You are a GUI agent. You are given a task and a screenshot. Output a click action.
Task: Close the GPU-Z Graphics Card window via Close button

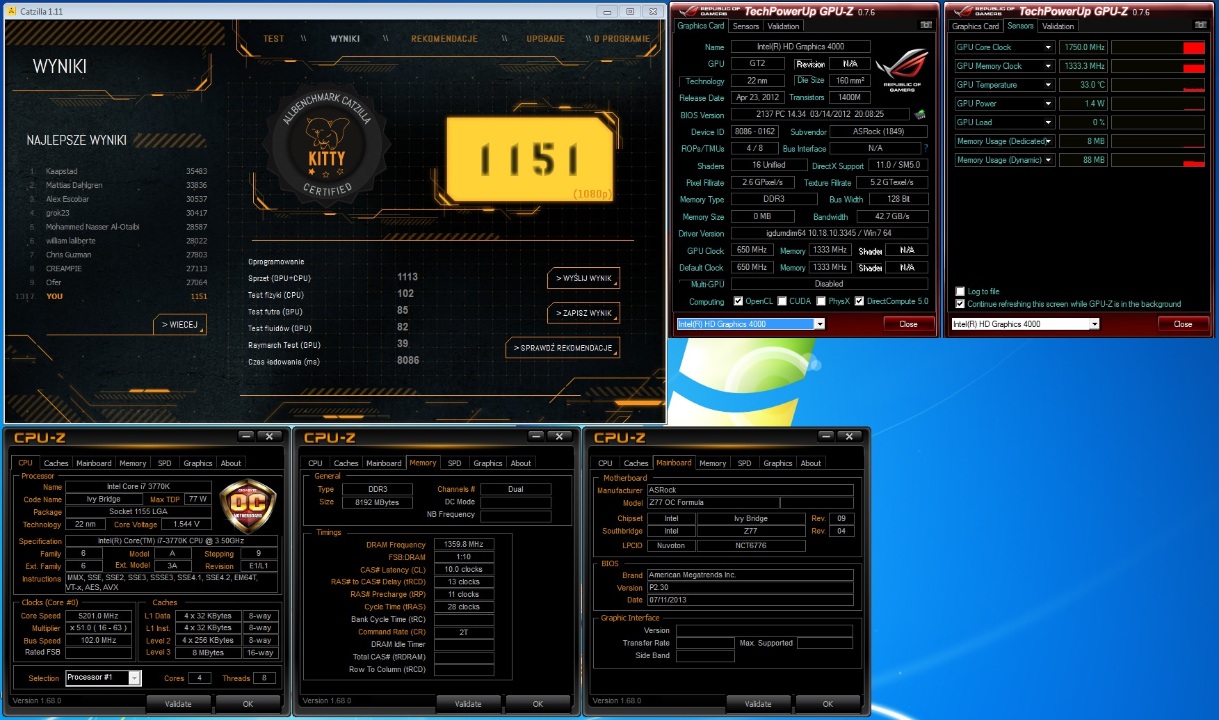coord(908,324)
